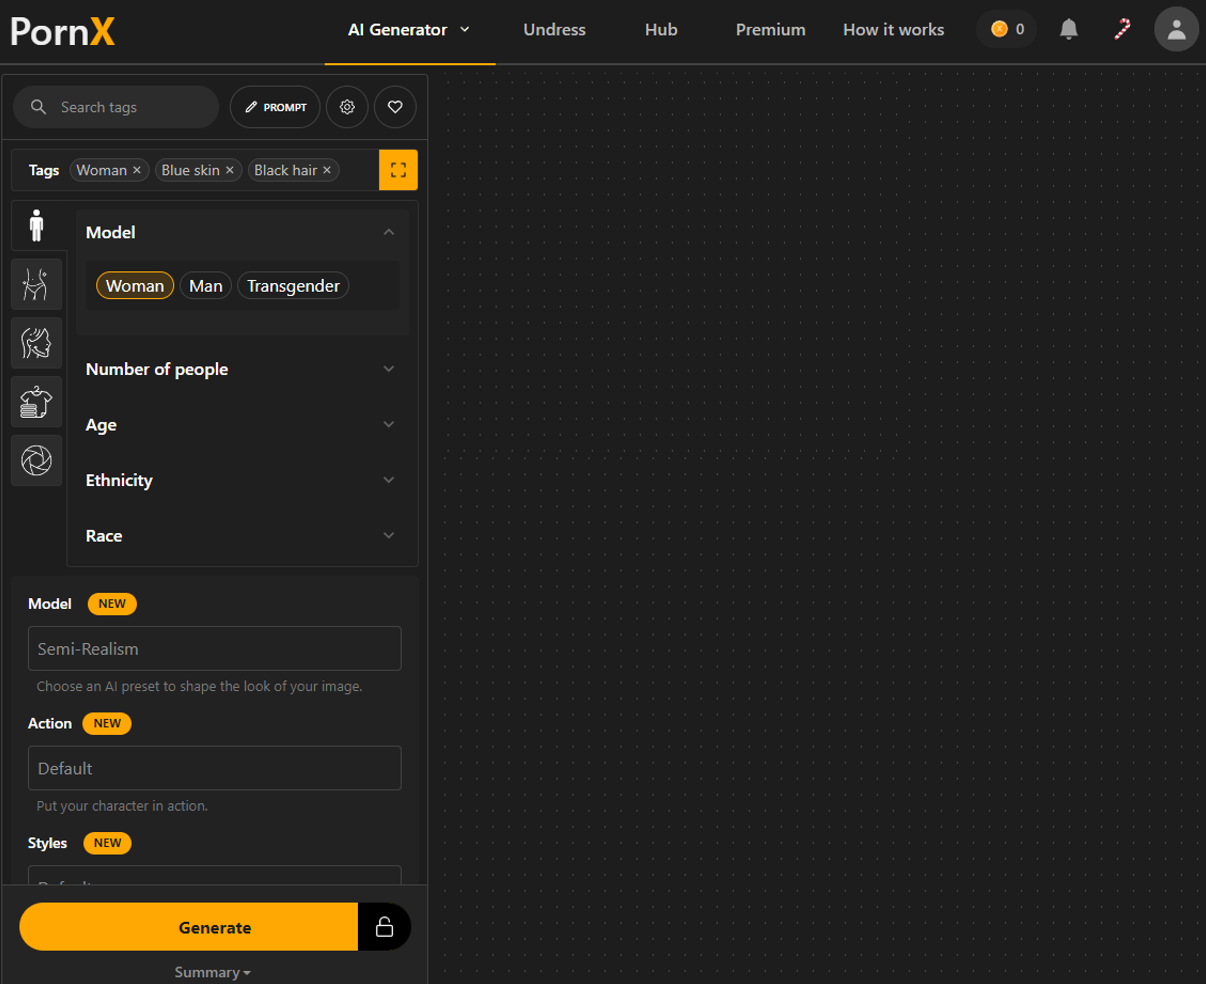
Task: Remove the Blue skin tag
Action: click(x=229, y=170)
